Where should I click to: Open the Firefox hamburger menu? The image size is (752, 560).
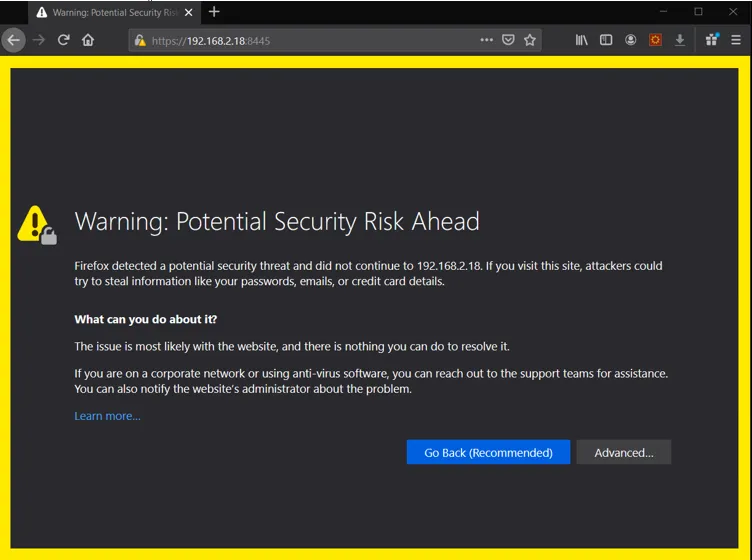pos(736,40)
